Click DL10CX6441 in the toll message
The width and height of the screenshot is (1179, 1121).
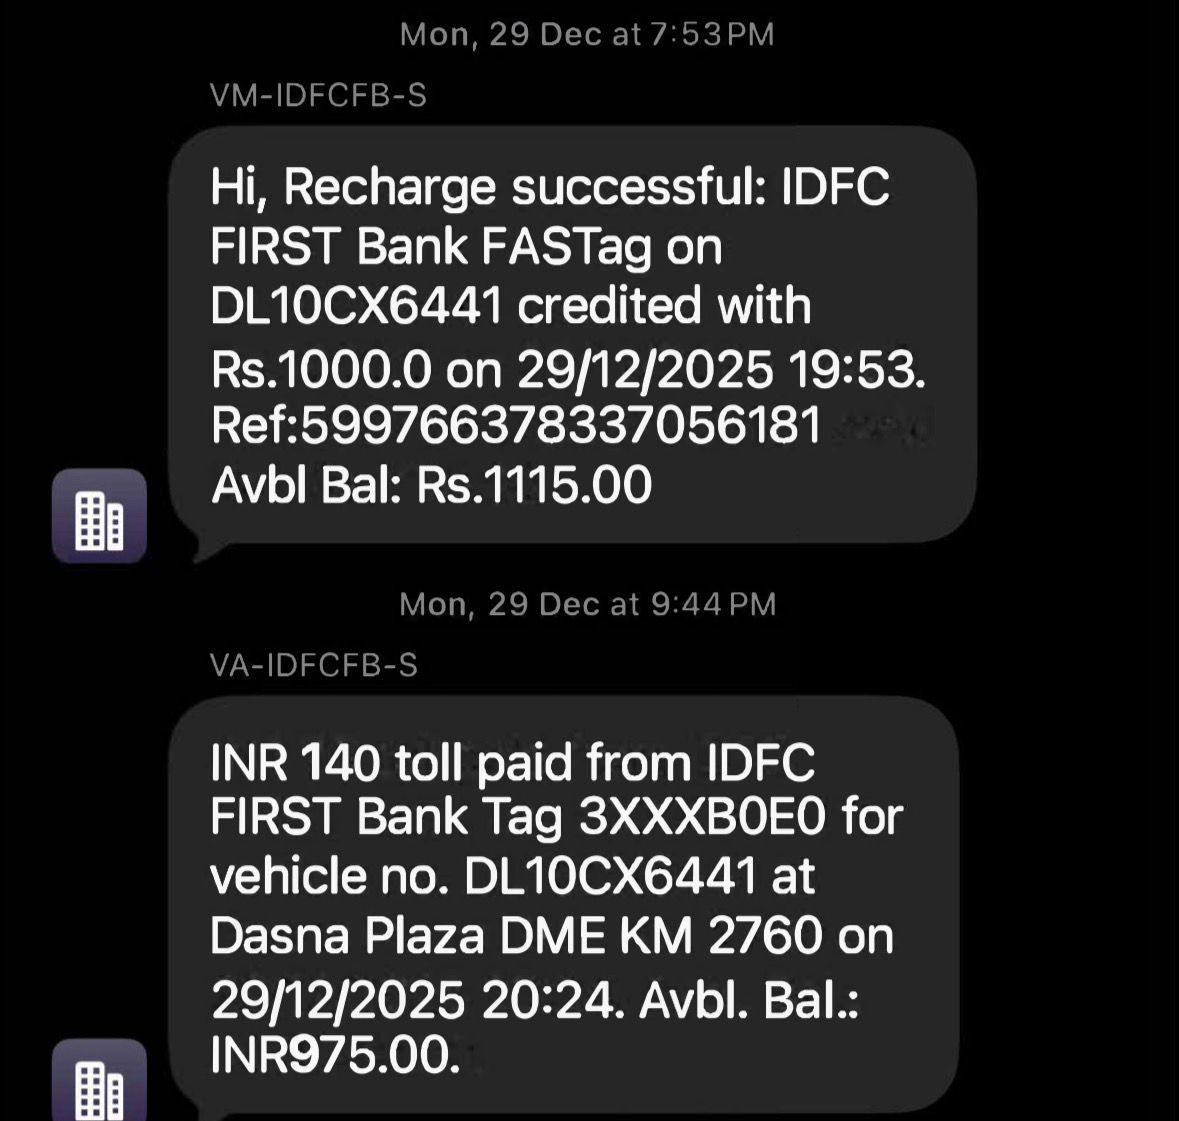coord(610,877)
